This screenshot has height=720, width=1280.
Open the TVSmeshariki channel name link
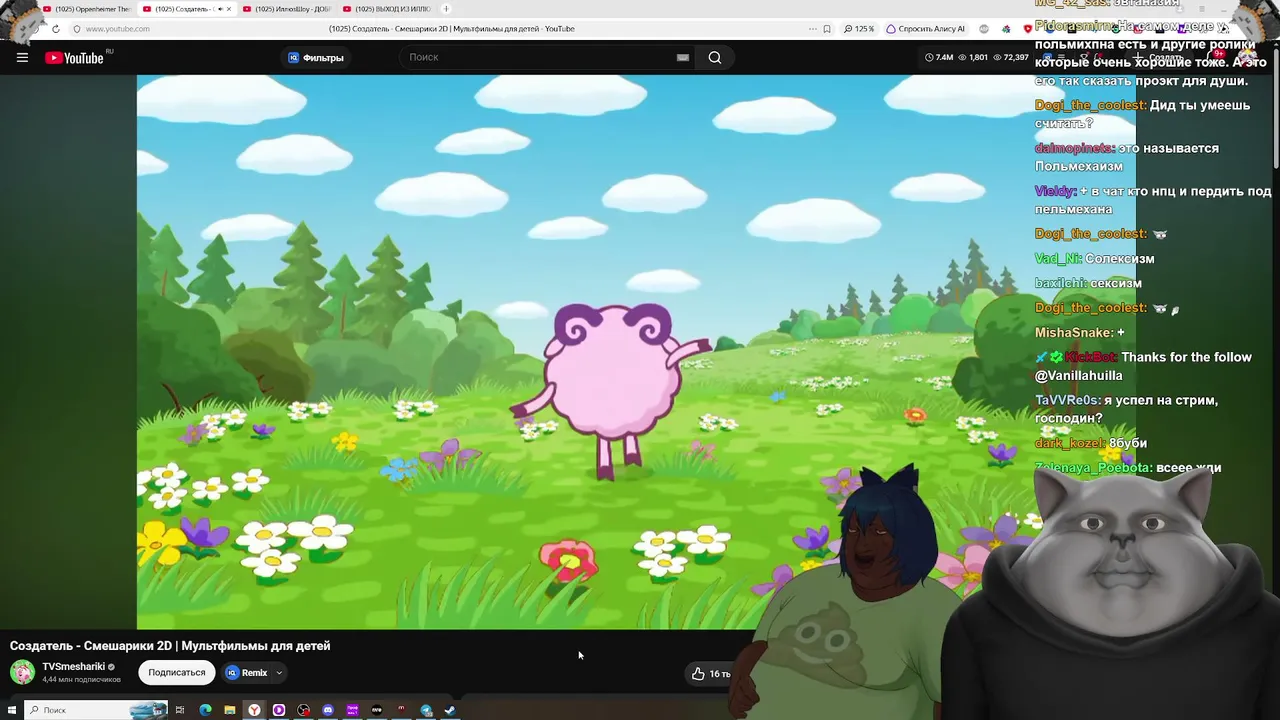pos(73,666)
